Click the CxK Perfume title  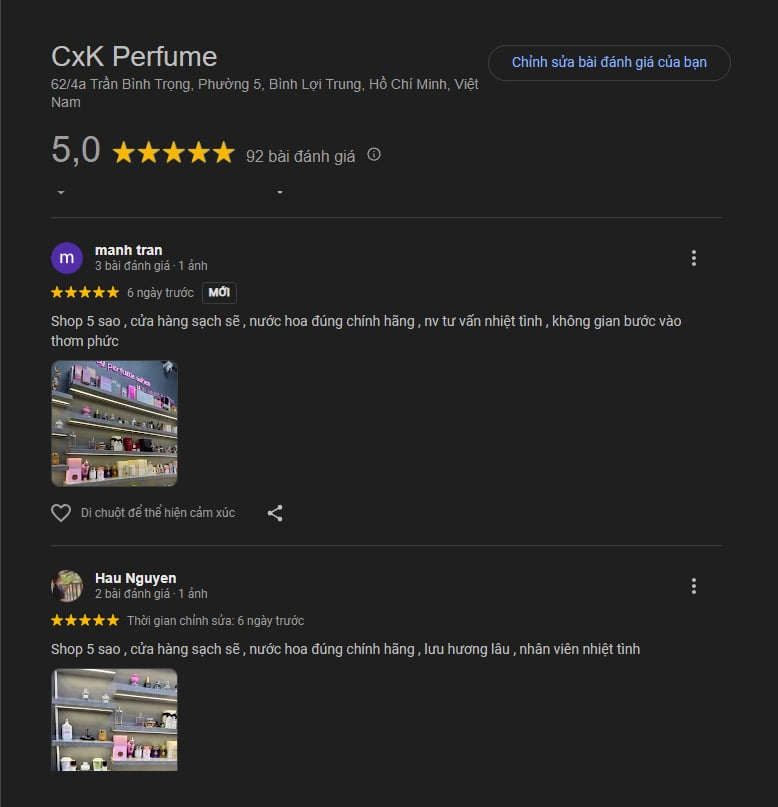[x=134, y=56]
